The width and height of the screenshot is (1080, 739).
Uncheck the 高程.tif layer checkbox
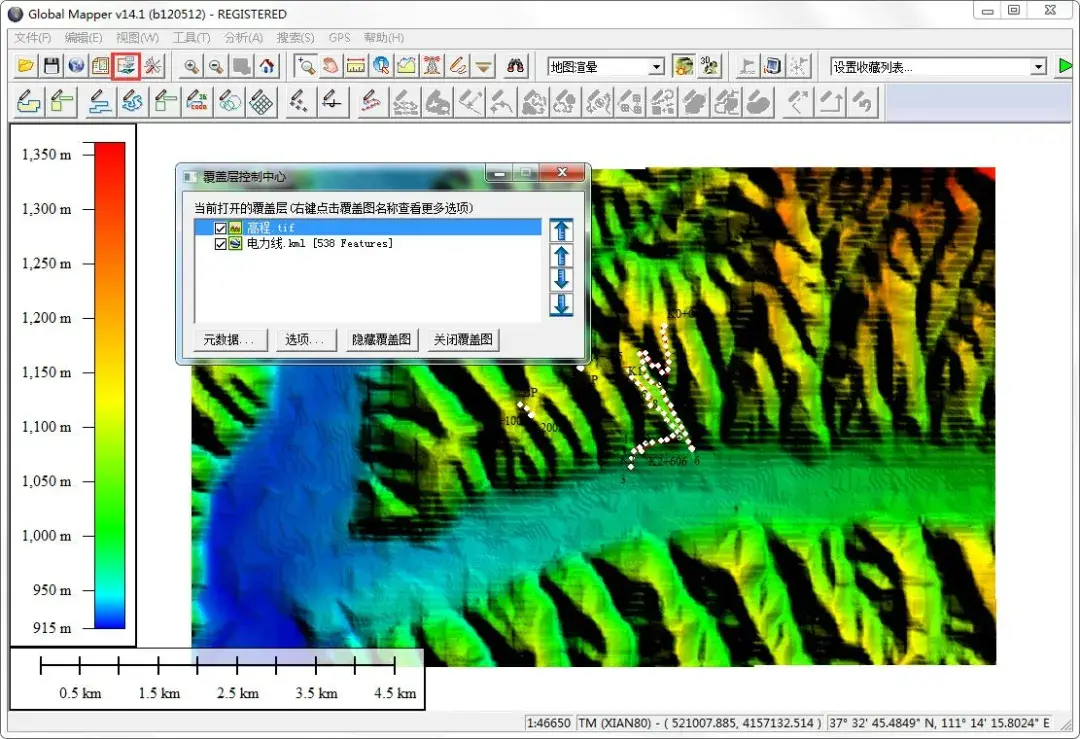coord(220,228)
